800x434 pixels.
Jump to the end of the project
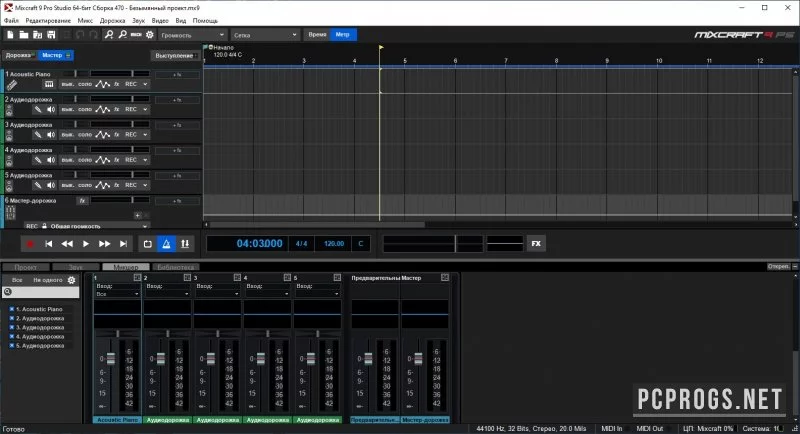pos(123,244)
